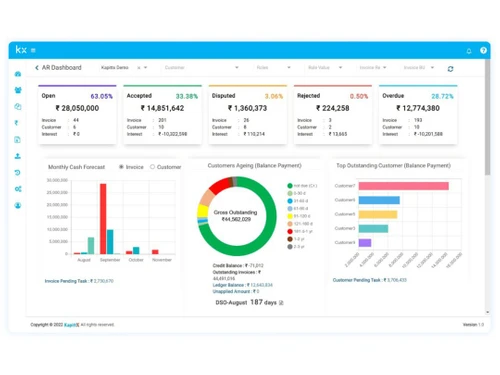Open the upload icon in the sidebar
The image size is (500, 375).
coord(18,156)
